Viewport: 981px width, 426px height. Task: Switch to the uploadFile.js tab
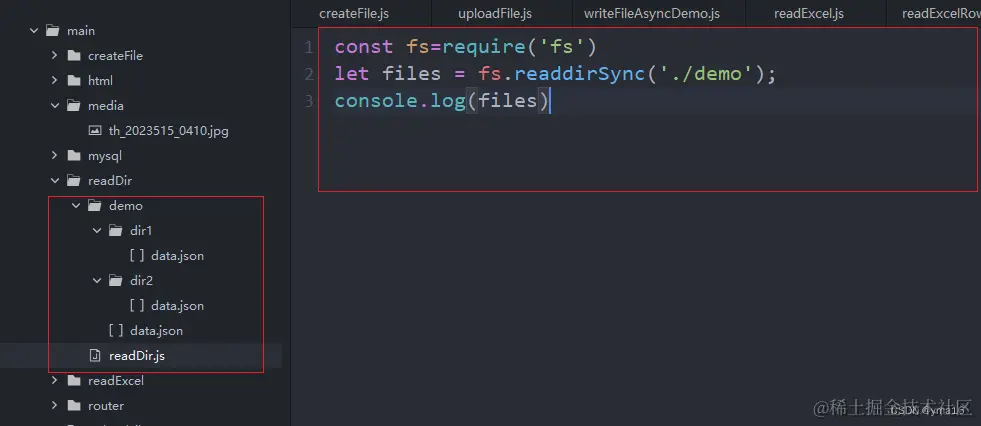click(495, 14)
